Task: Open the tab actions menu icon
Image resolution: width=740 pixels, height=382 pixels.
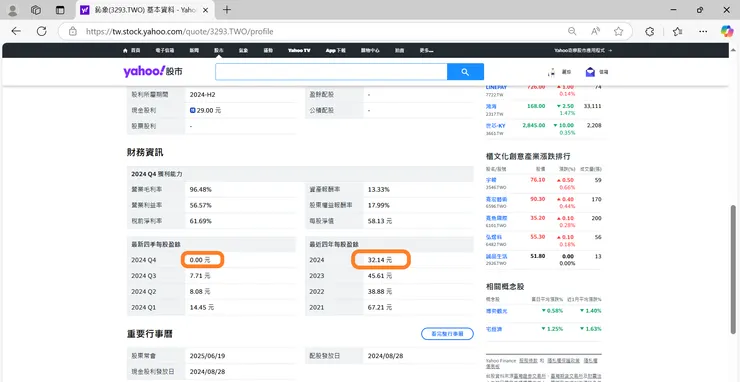Action: [x=60, y=10]
